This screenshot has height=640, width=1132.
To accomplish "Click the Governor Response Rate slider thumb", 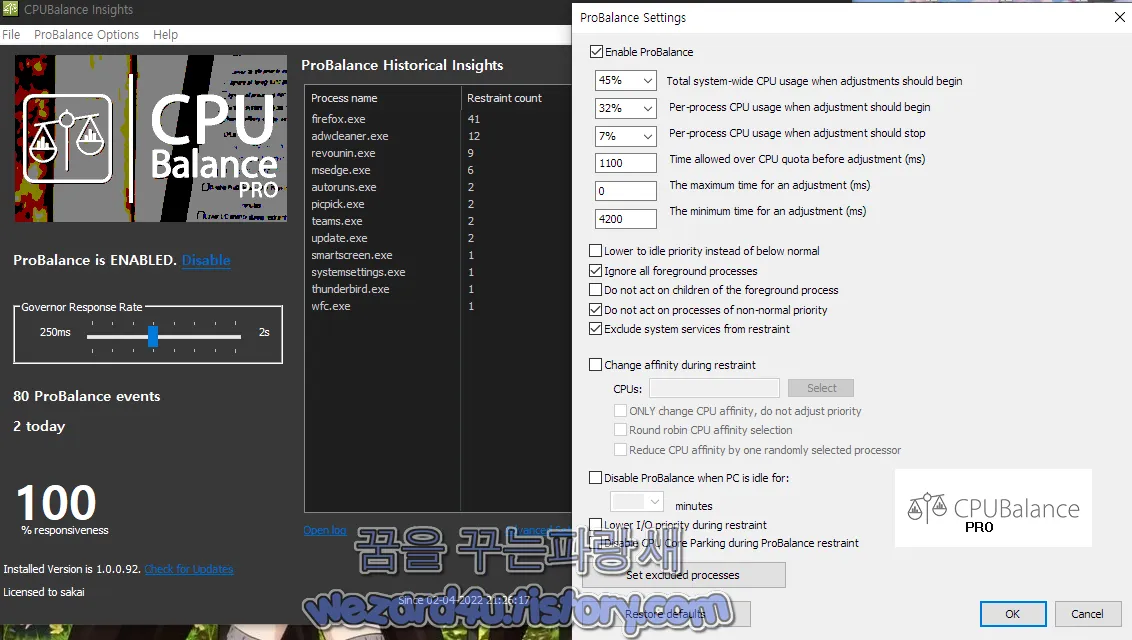I will (x=153, y=336).
